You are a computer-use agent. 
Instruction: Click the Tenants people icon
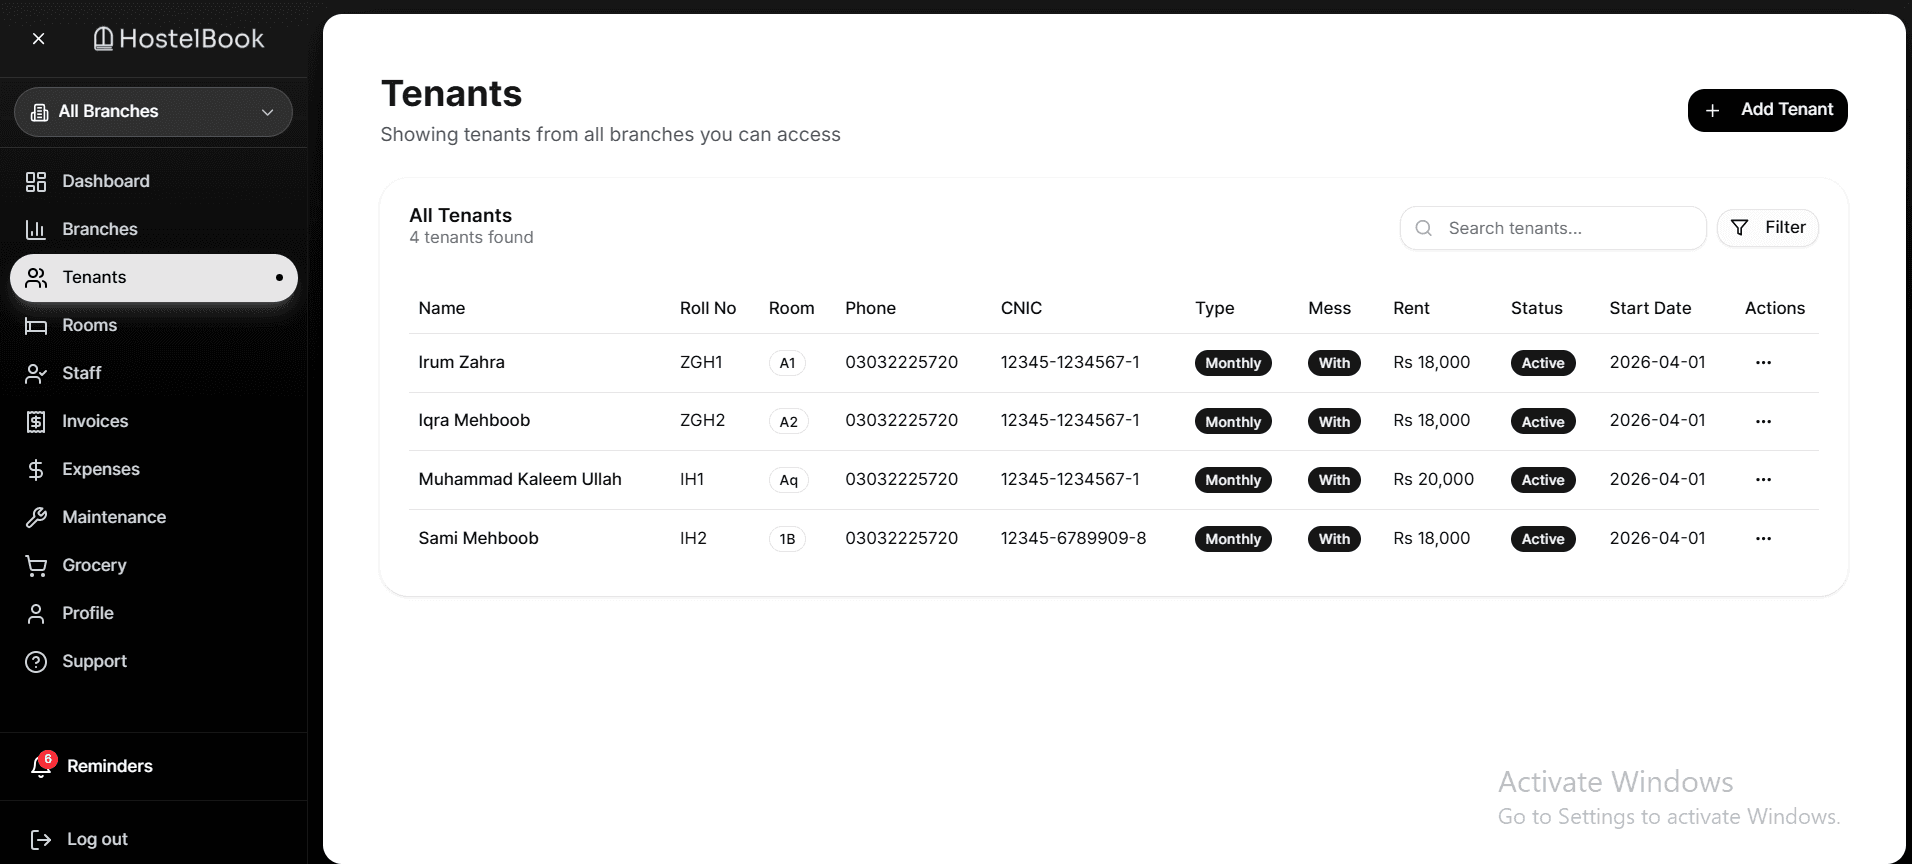(x=36, y=278)
